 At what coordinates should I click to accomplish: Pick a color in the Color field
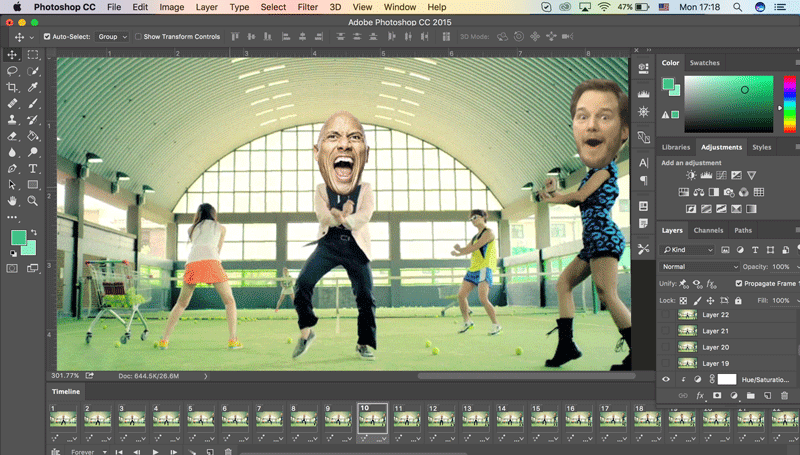(x=729, y=104)
